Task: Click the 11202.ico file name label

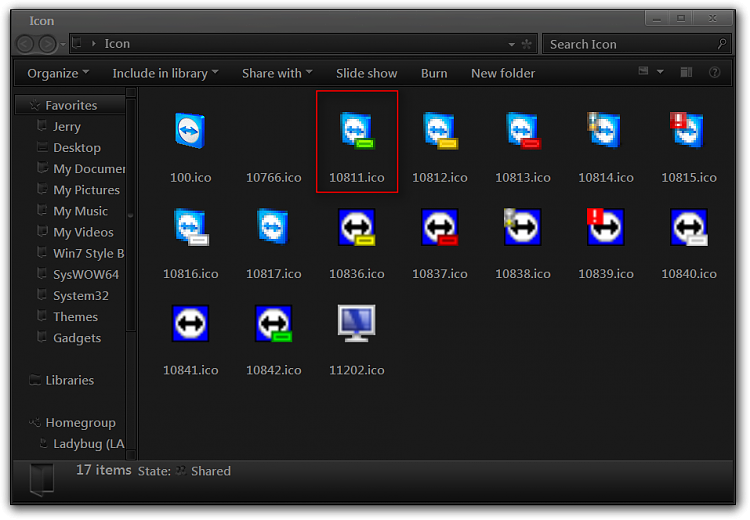Action: (x=357, y=370)
